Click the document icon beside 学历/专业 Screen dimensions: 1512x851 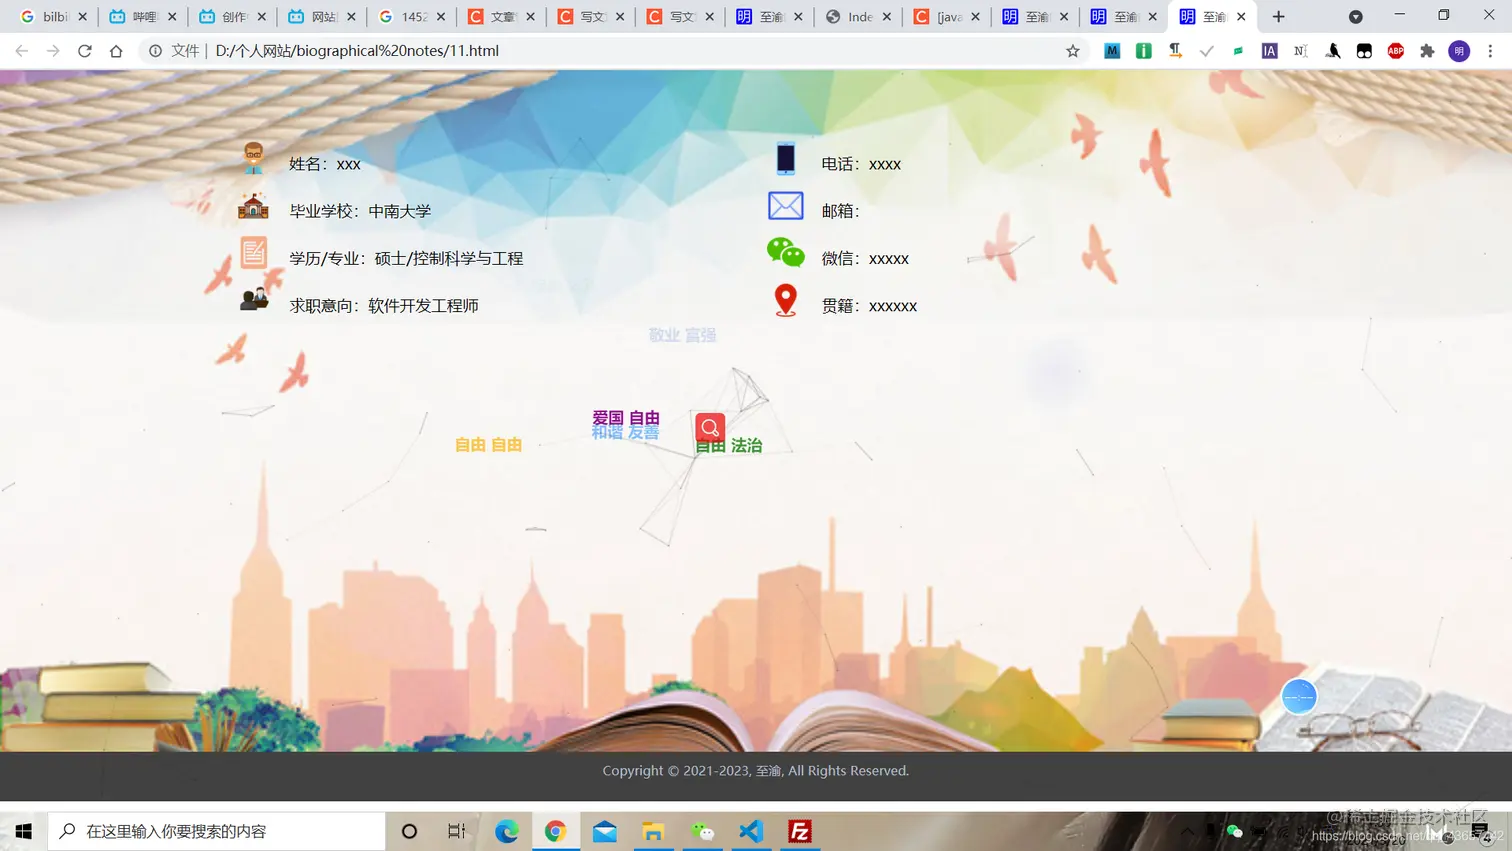click(253, 251)
